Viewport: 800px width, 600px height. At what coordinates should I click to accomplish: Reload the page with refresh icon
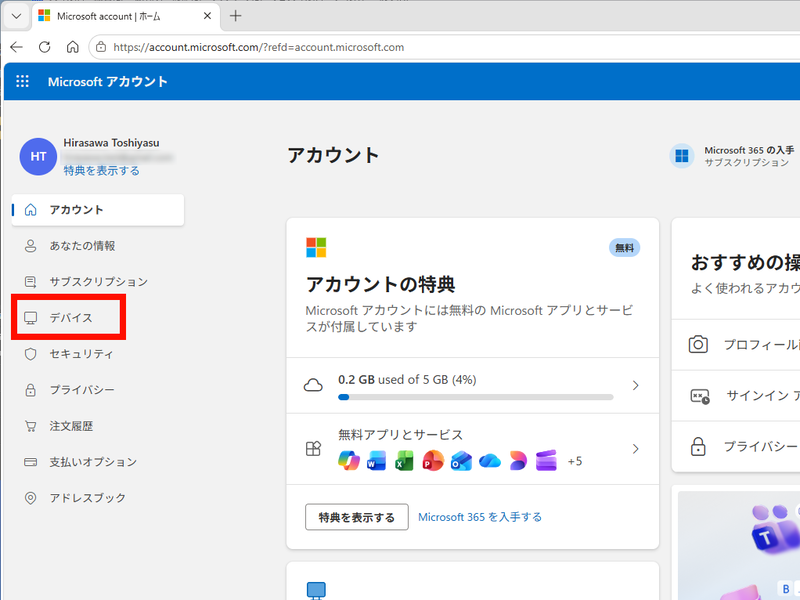pyautogui.click(x=45, y=47)
